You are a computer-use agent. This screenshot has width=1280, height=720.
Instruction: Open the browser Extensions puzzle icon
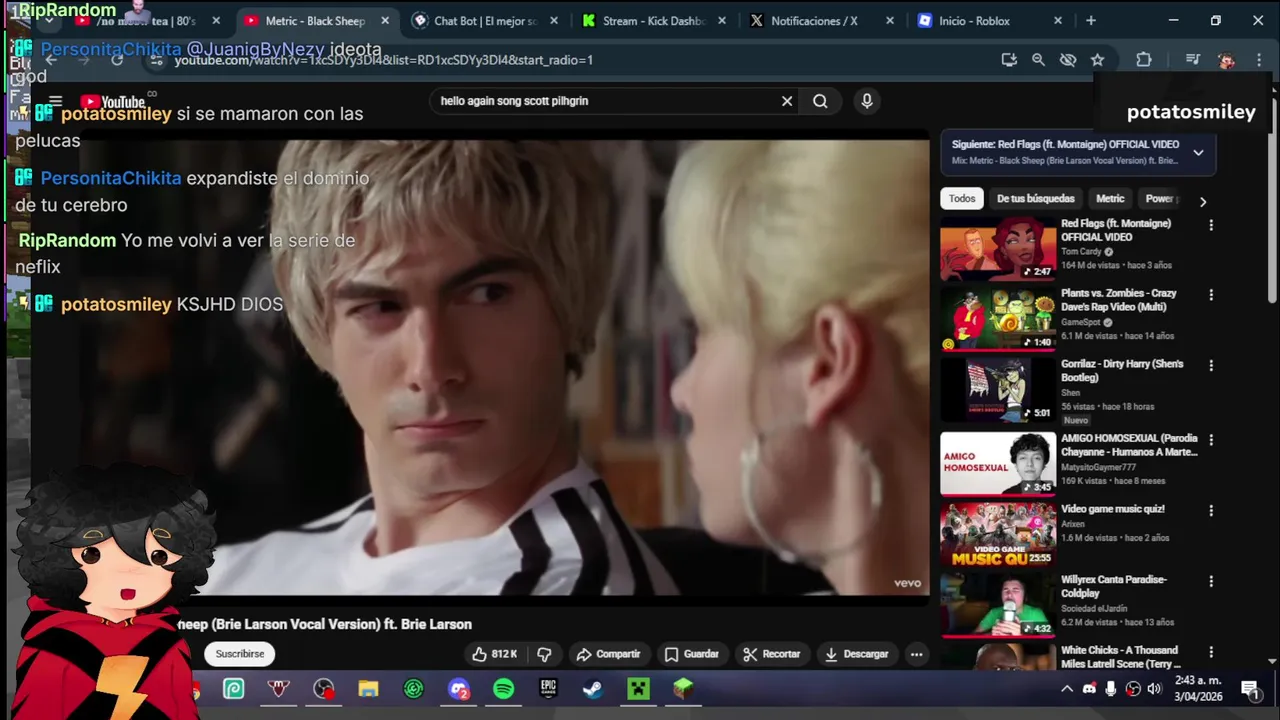coord(1144,60)
